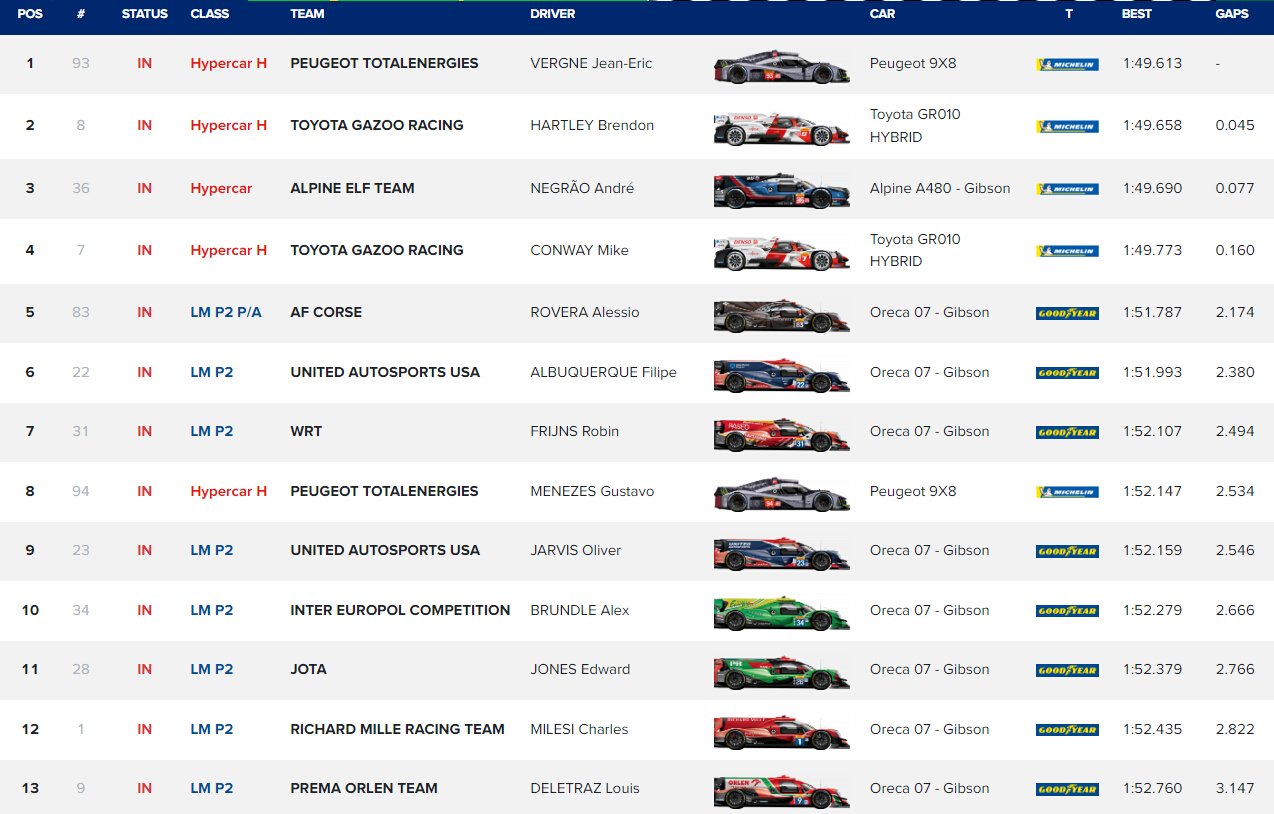
Task: Click the Goodyear logo in the WRT row
Action: [x=1067, y=433]
